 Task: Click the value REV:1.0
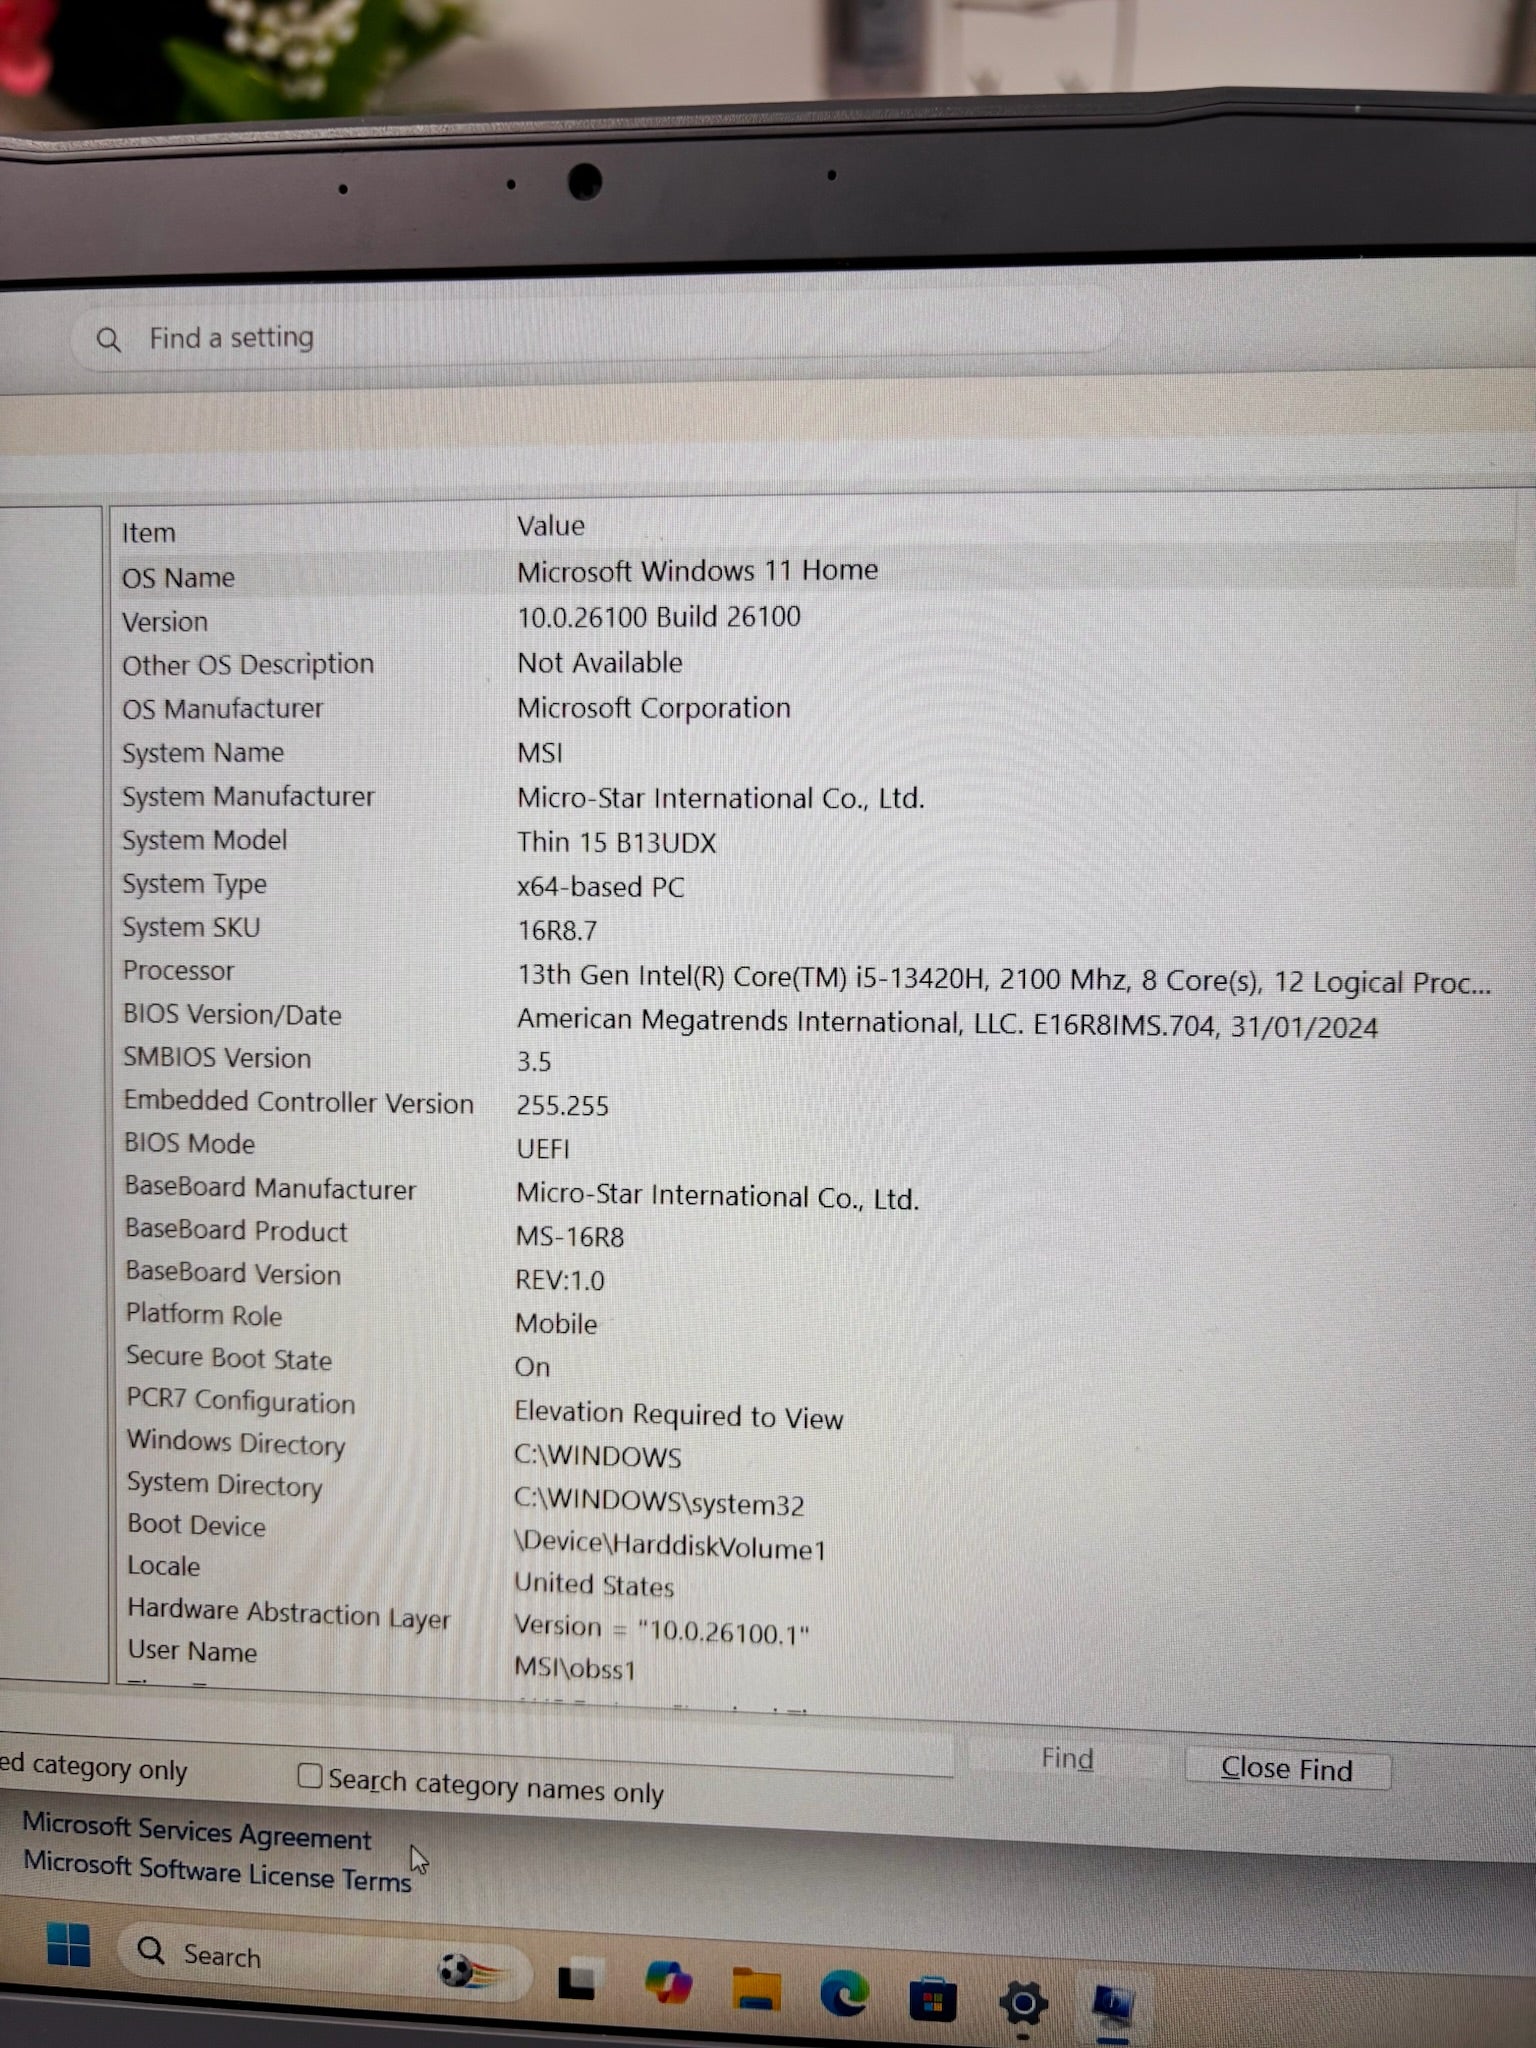[560, 1281]
